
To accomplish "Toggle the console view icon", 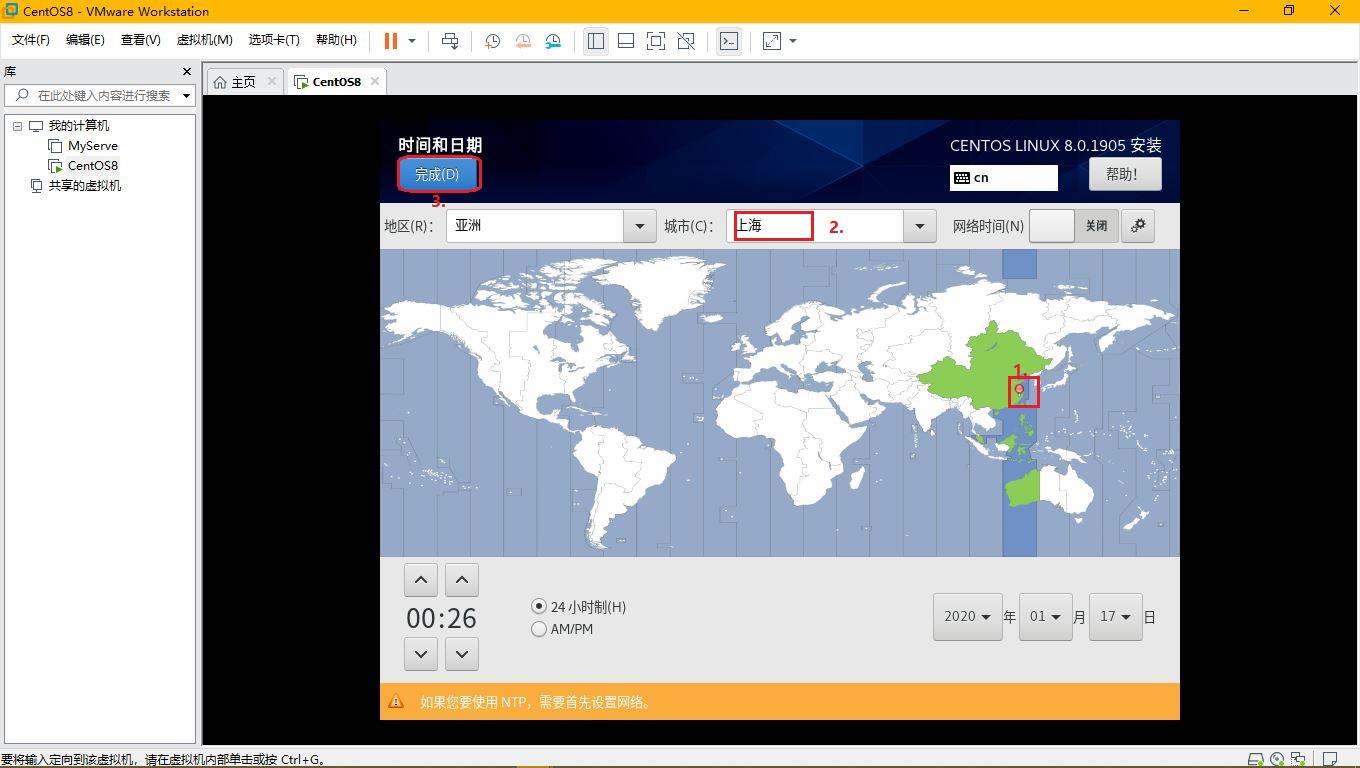I will (x=729, y=41).
